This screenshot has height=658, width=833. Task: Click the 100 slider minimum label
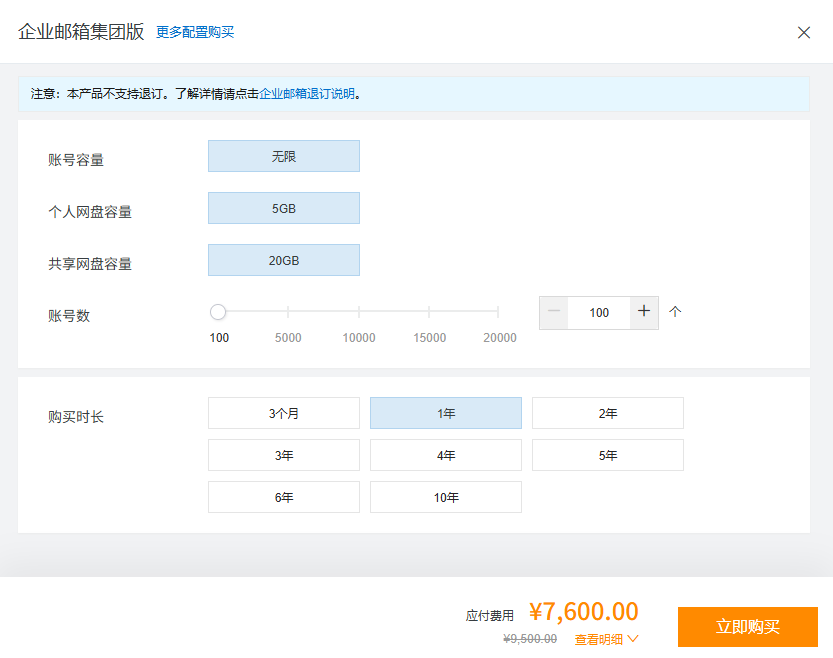(219, 338)
